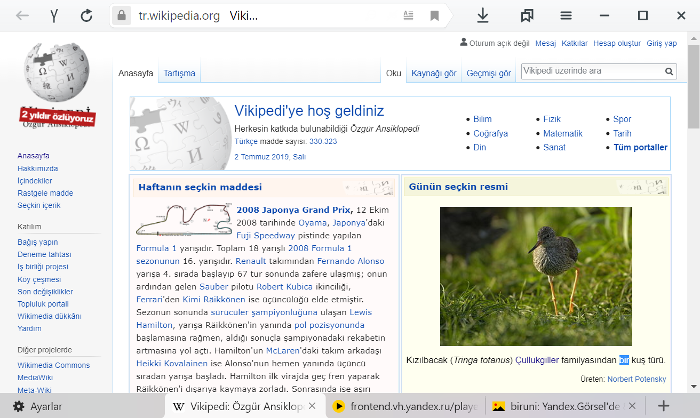The height and width of the screenshot is (418, 700).
Task: Close the biruni Yandex.Görsel tab
Action: (632, 406)
